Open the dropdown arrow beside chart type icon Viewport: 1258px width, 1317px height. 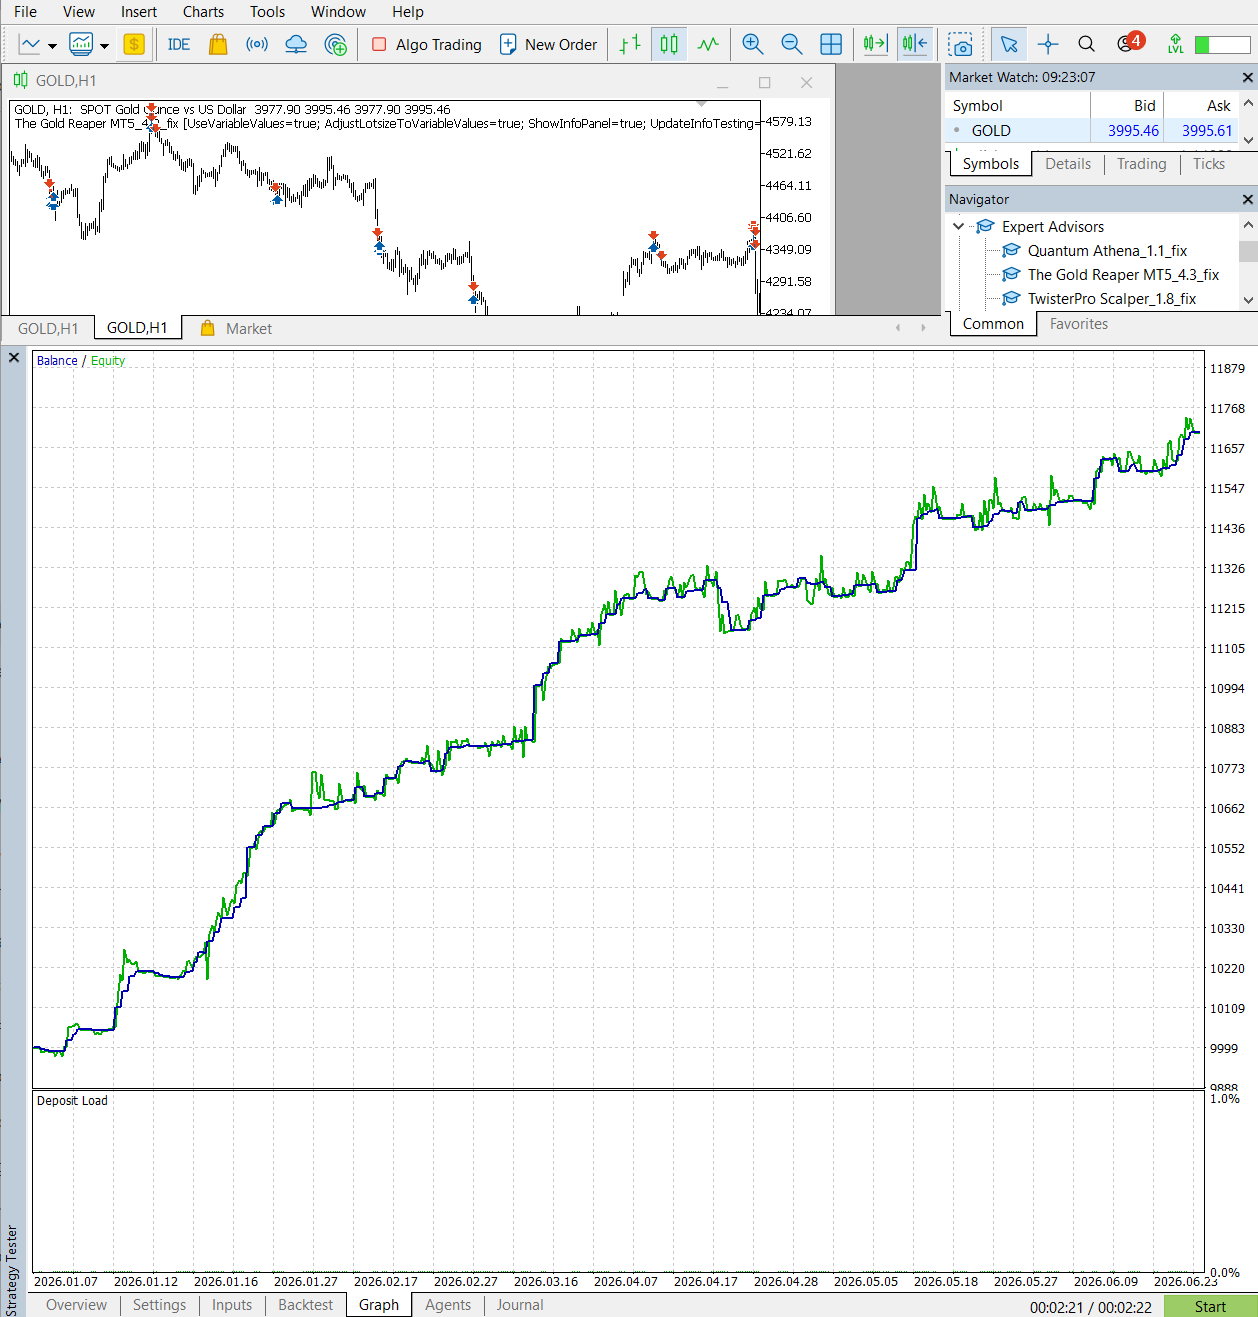click(52, 45)
